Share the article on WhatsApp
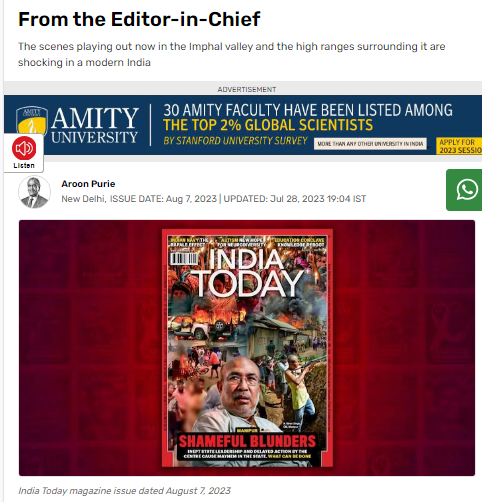Screen dimensions: 482x502 coord(464,190)
